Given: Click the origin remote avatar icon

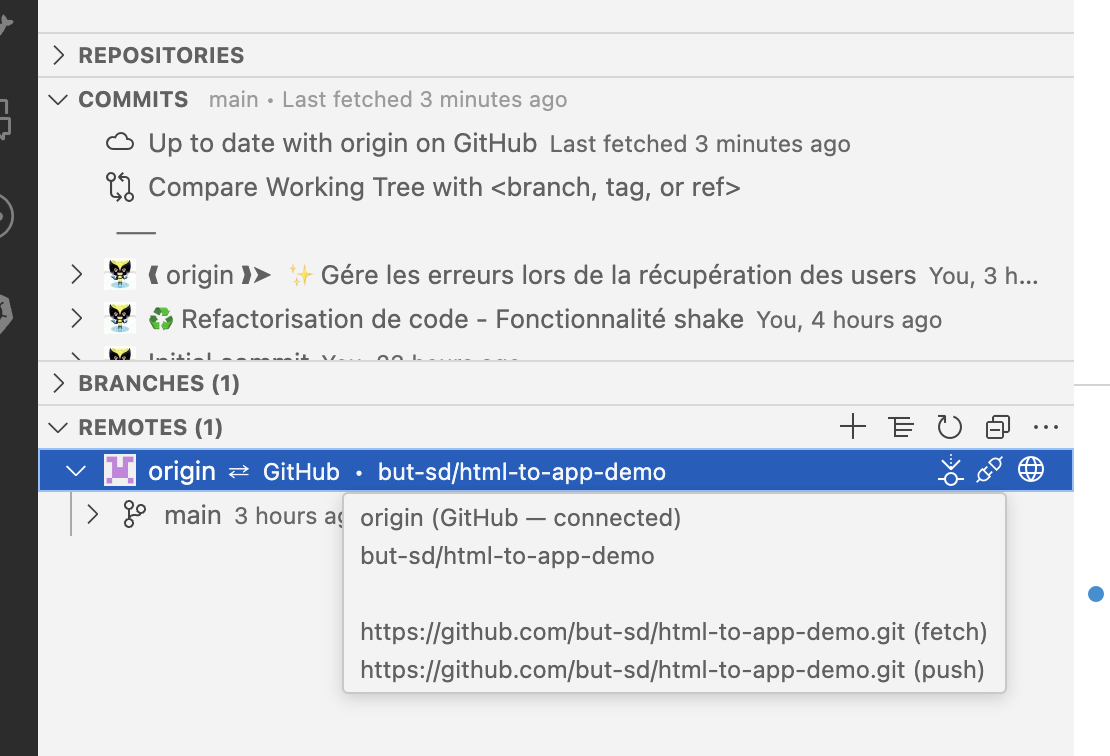Looking at the screenshot, I should coord(120,471).
